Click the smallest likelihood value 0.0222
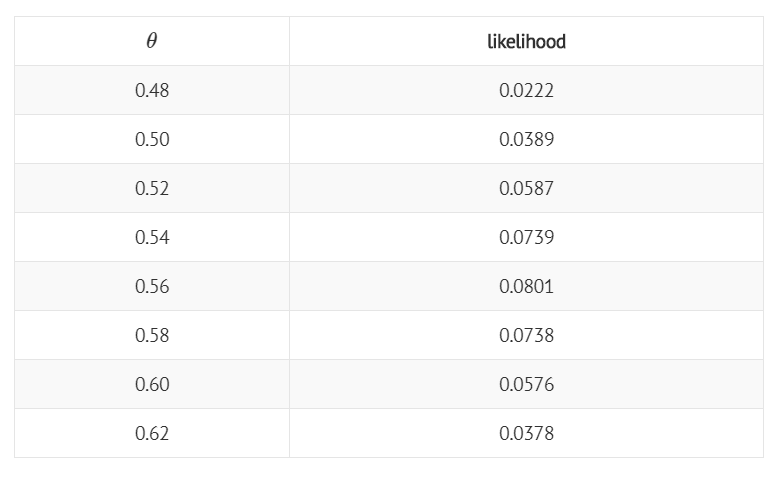Viewport: 773px width, 479px height. tap(527, 90)
